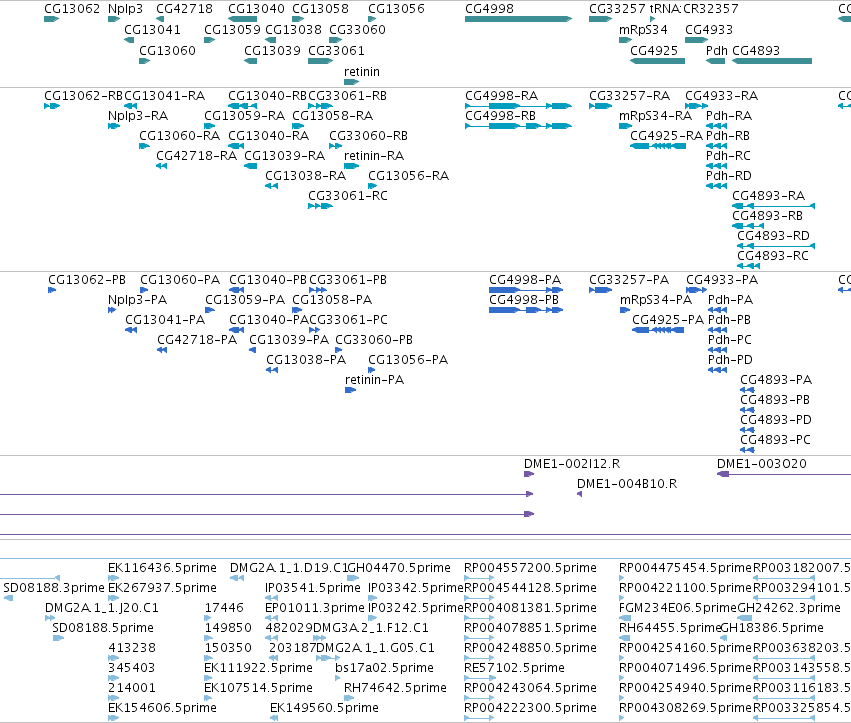Screen dimensions: 851x723
Task: Select the CG4925-RA transcript label
Action: click(x=666, y=136)
